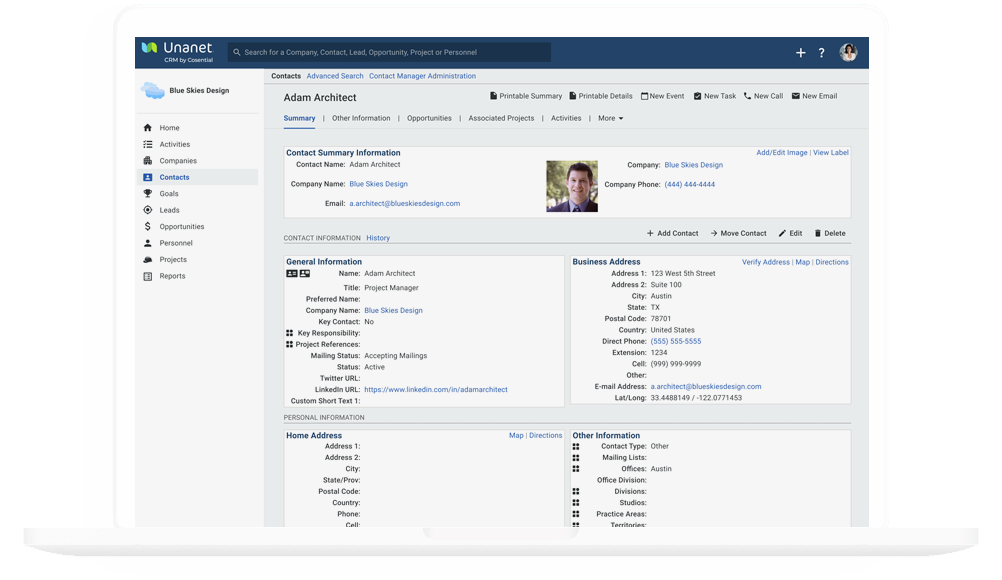Switch to the Opportunities tab
The image size is (1002, 580).
coord(429,118)
